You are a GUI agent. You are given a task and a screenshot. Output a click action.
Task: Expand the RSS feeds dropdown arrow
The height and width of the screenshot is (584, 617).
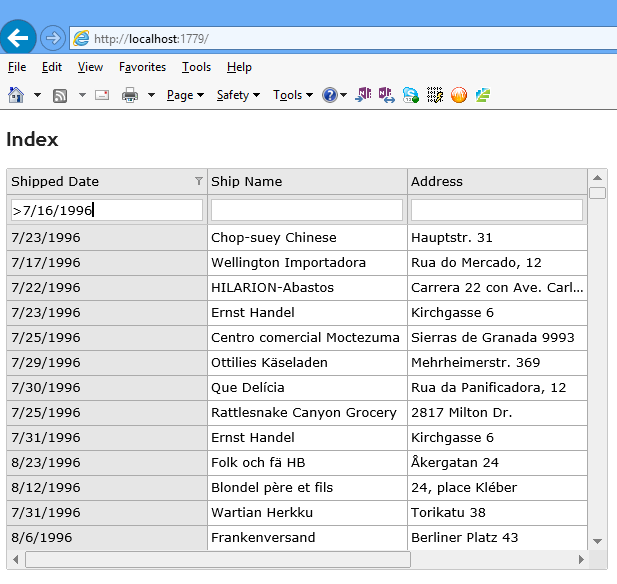coord(82,95)
